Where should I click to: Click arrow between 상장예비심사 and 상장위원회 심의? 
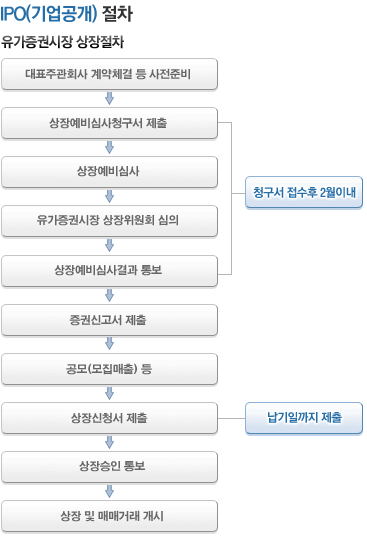click(x=109, y=196)
